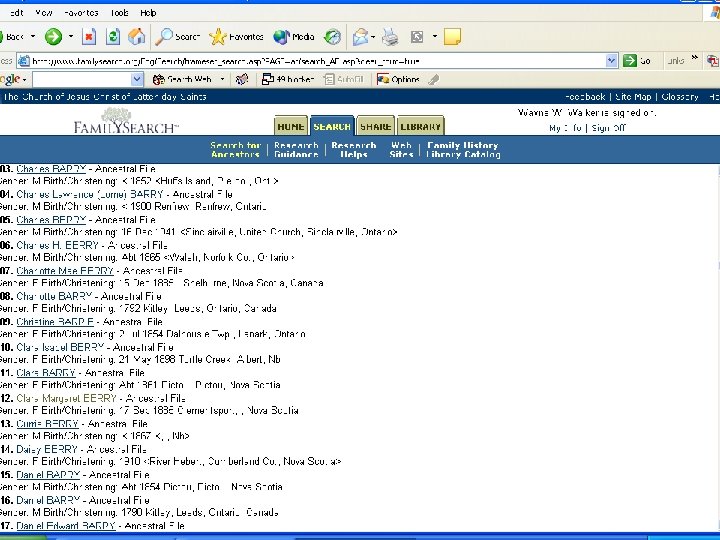This screenshot has width=720, height=540.
Task: Click the yellow note icon in toolbar
Action: 452,37
